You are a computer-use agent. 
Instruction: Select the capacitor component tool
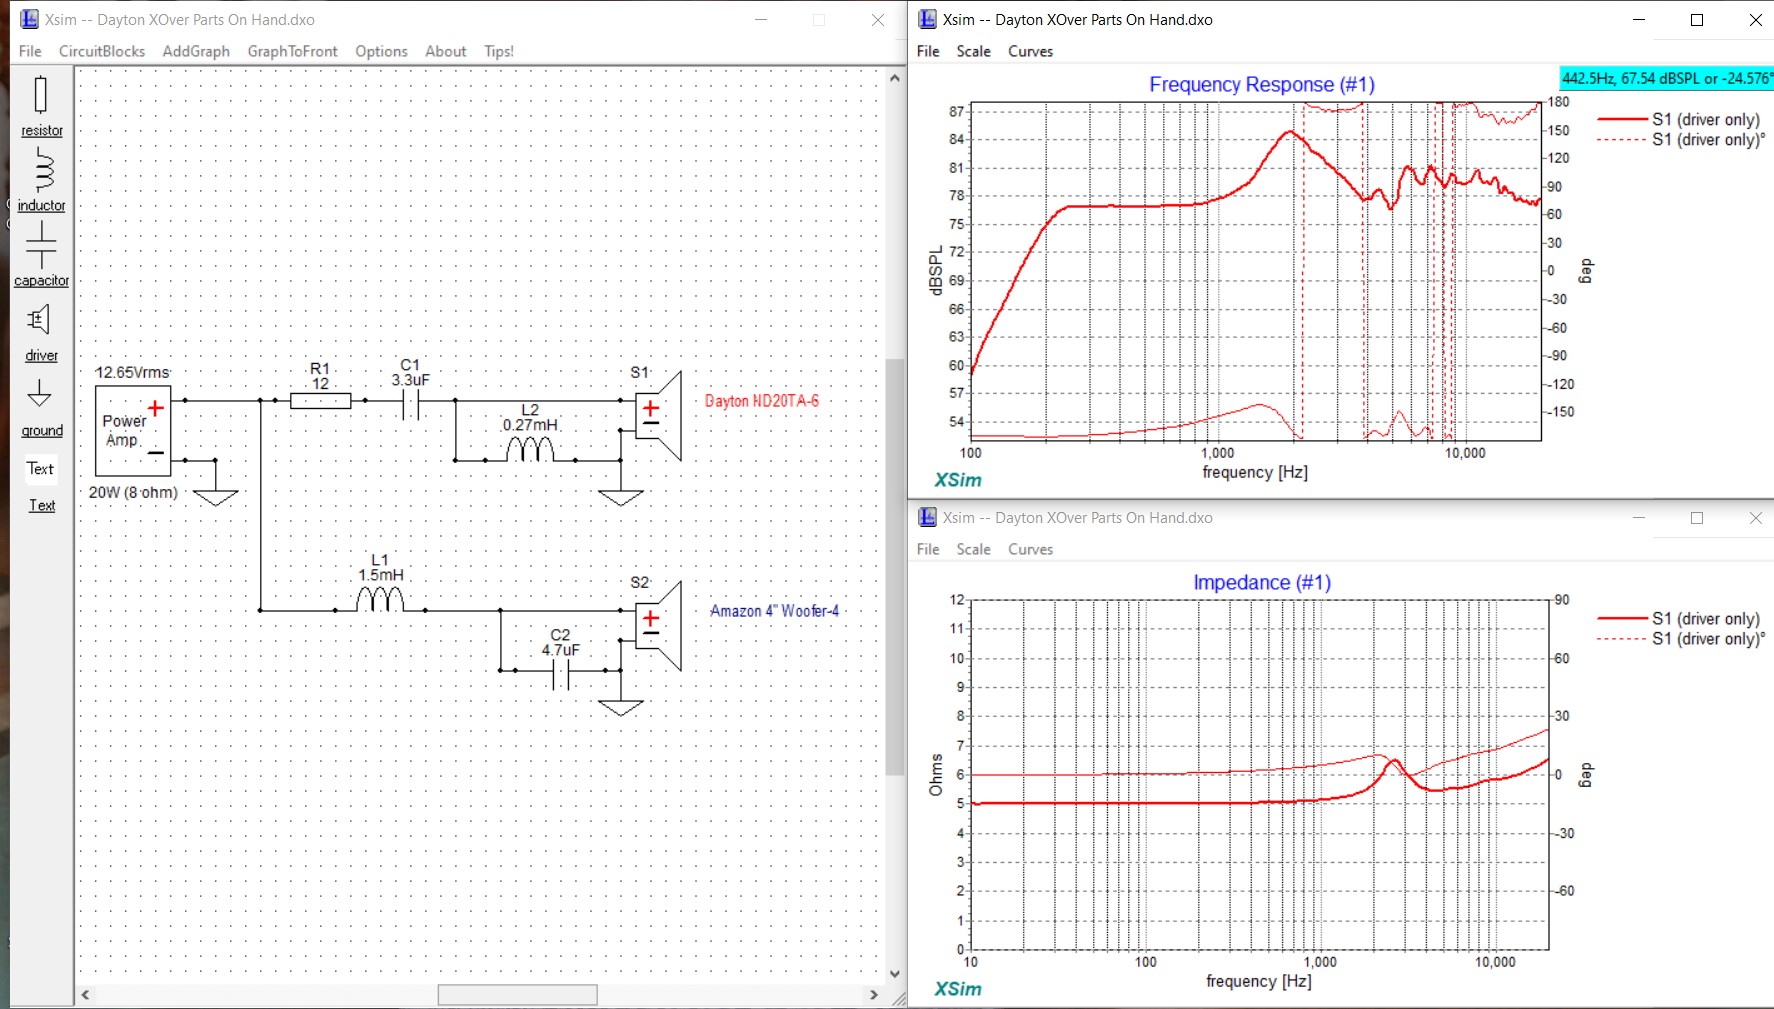[41, 254]
